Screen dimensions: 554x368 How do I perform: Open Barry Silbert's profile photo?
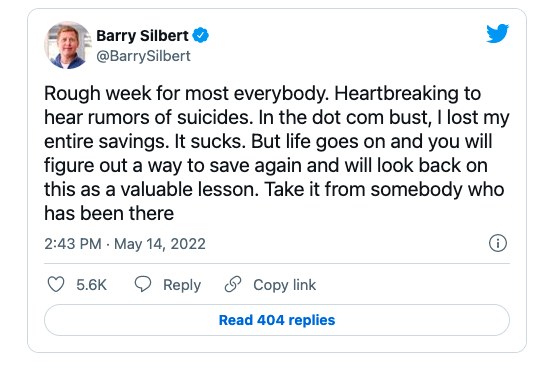[x=67, y=45]
